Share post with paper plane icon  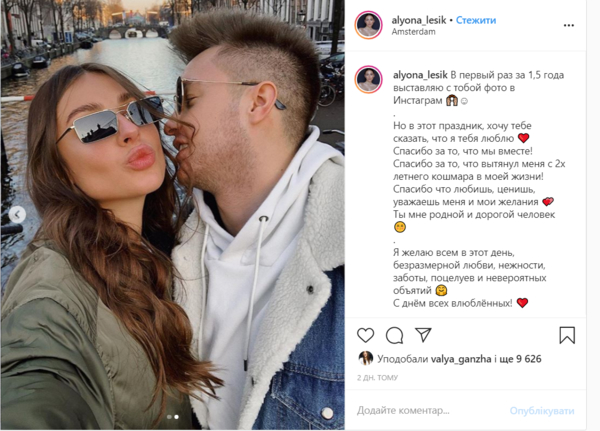[424, 335]
